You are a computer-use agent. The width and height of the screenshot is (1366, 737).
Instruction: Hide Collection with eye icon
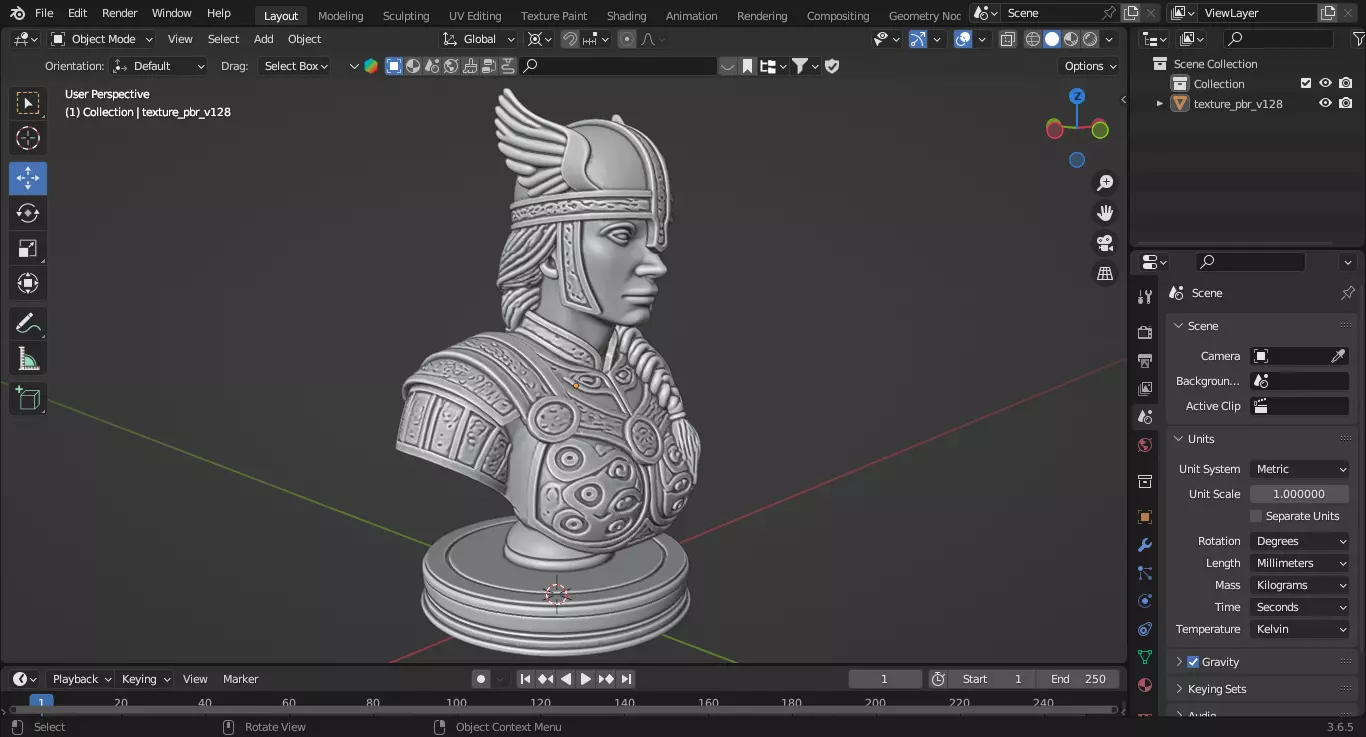tap(1325, 83)
